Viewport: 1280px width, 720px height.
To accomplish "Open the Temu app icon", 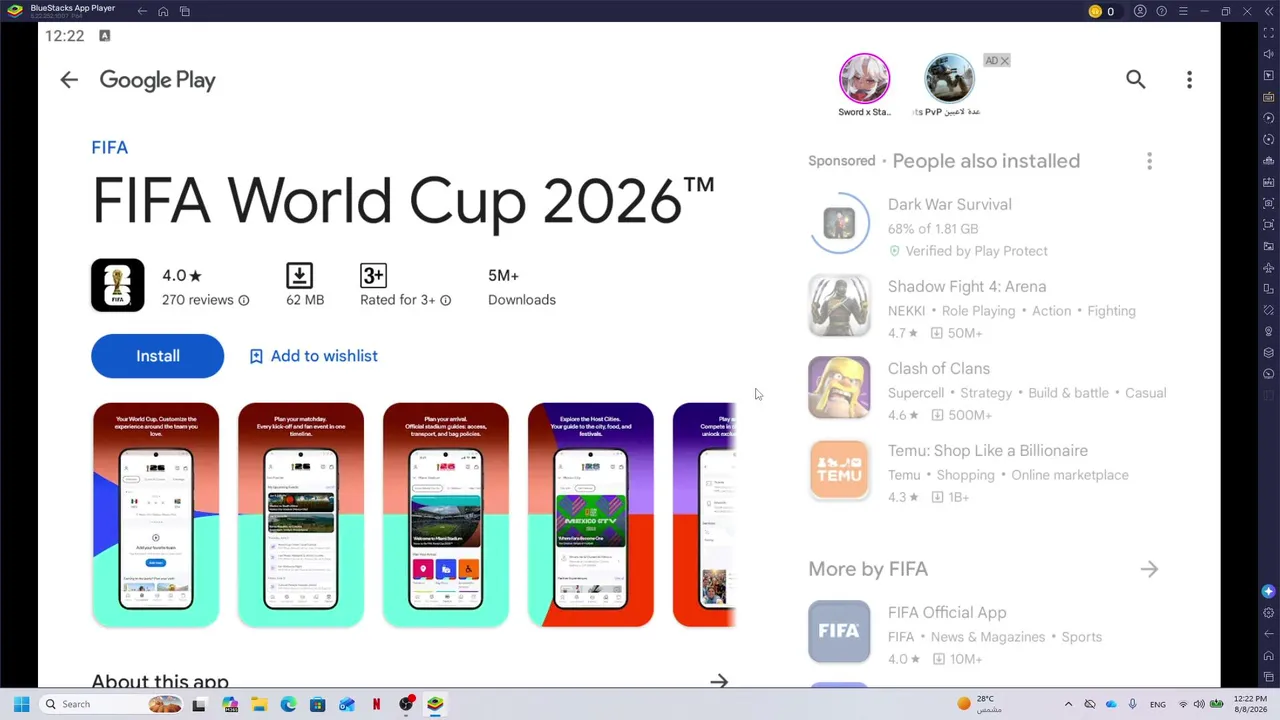I will 839,469.
